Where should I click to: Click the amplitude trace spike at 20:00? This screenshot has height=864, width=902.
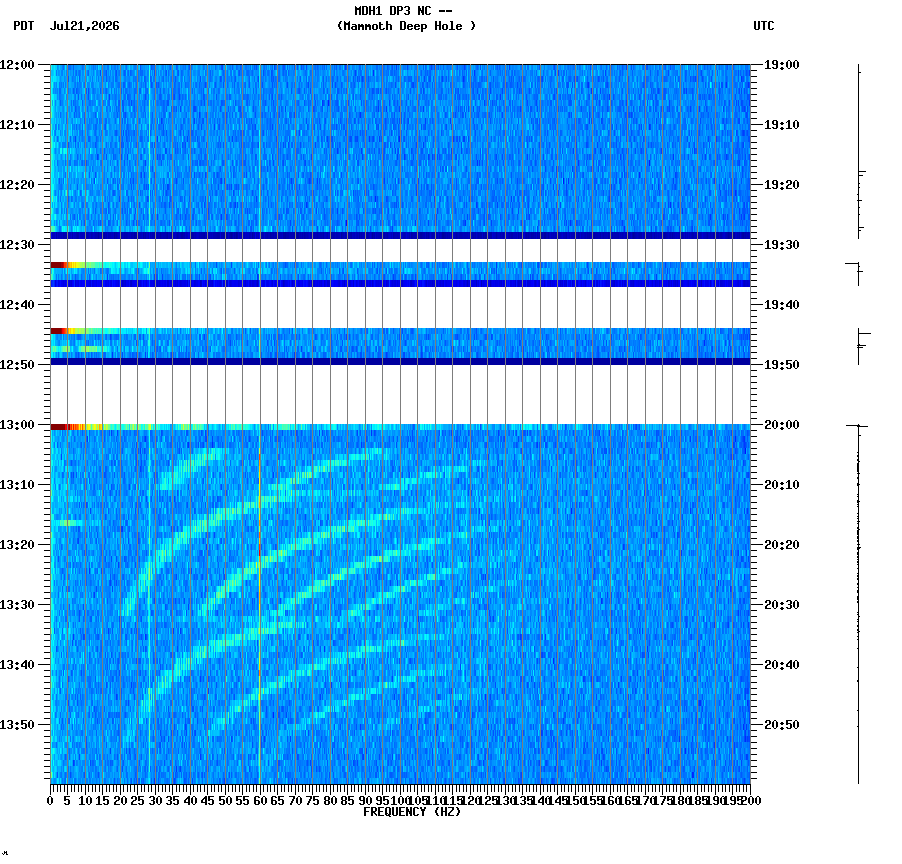click(x=857, y=426)
